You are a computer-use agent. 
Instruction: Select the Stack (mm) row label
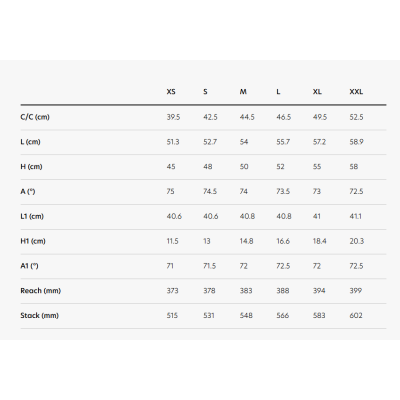click(39, 315)
